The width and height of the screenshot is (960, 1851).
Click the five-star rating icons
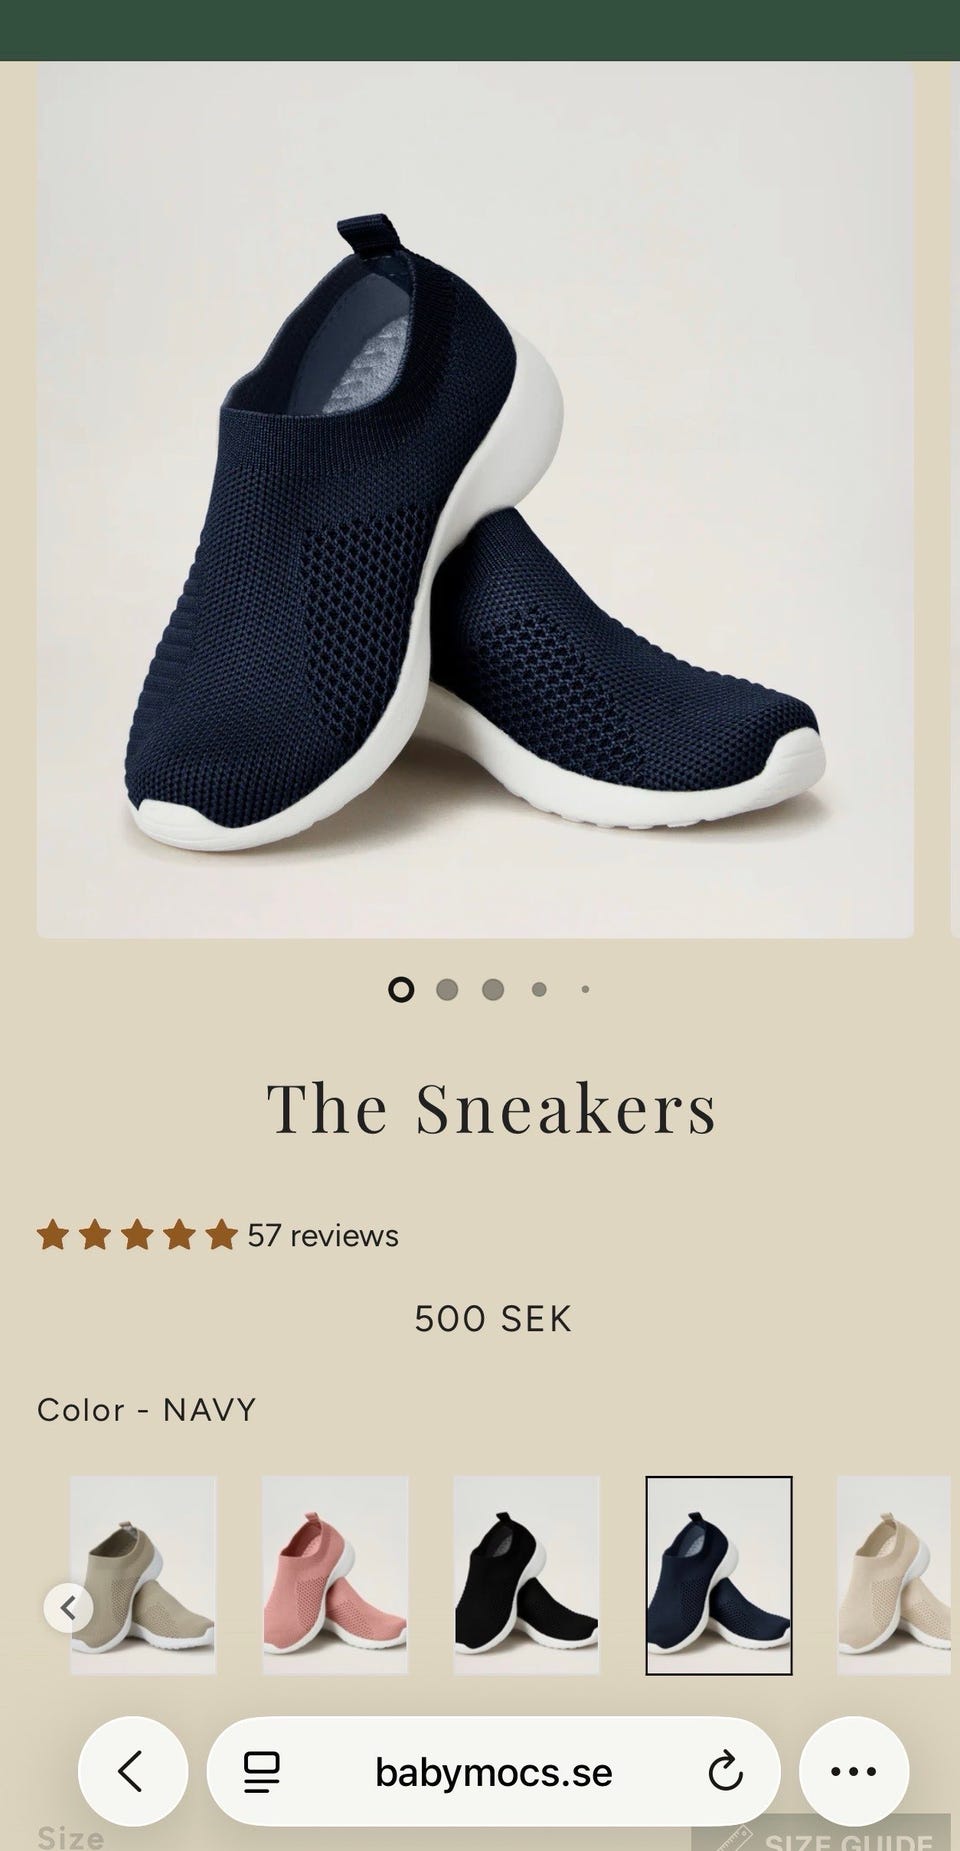tap(137, 1236)
